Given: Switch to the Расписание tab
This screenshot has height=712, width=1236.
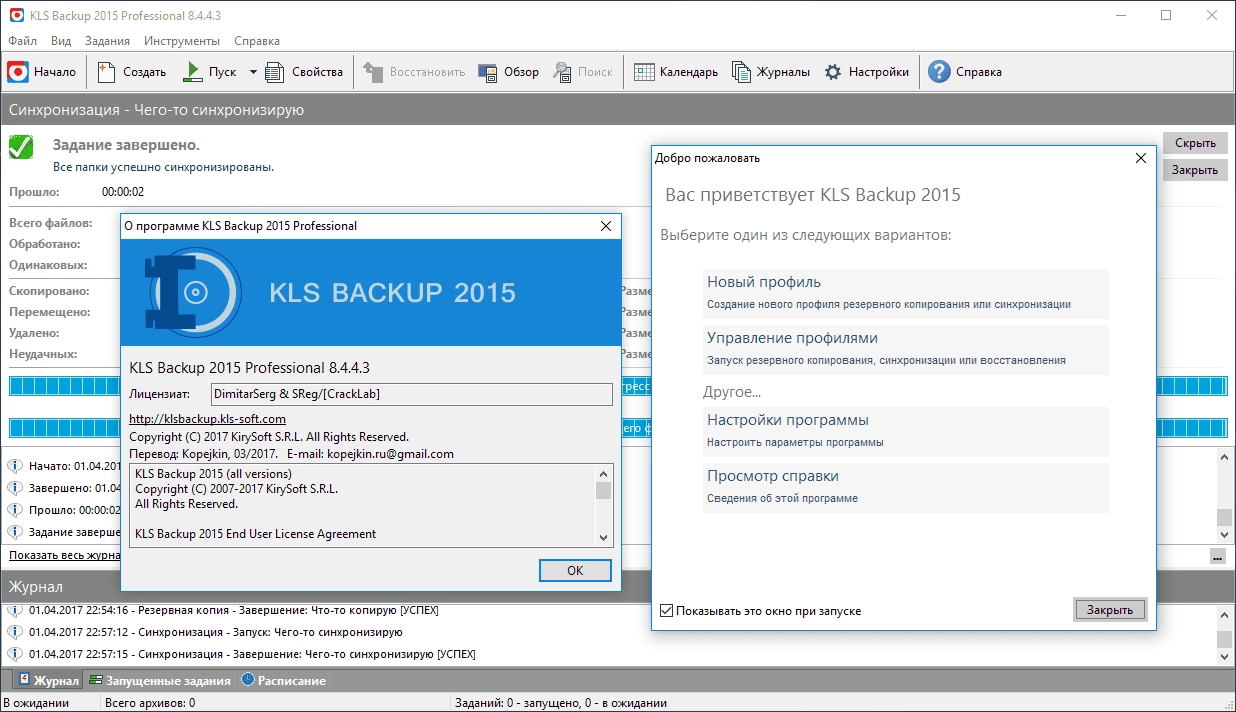Looking at the screenshot, I should tap(284, 681).
